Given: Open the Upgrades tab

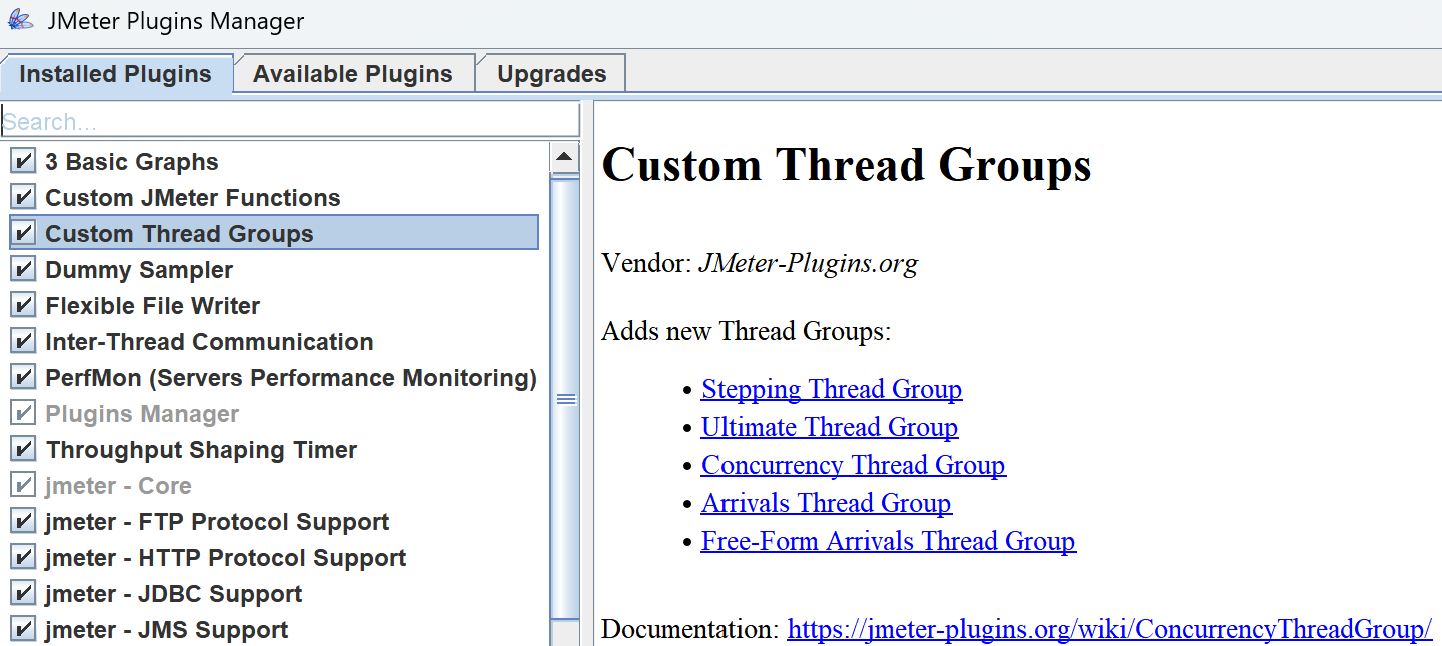Looking at the screenshot, I should point(551,74).
